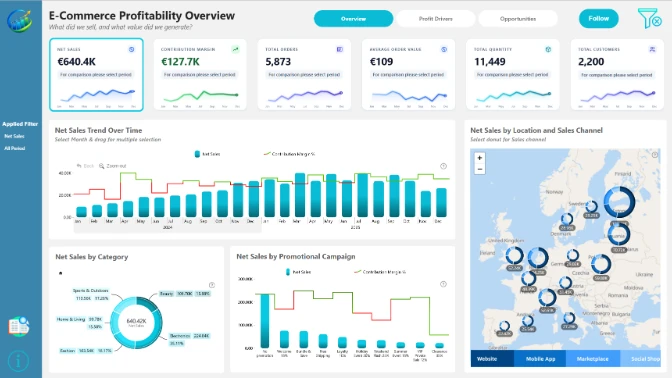Click the Average Order Value card icon

(x=444, y=49)
